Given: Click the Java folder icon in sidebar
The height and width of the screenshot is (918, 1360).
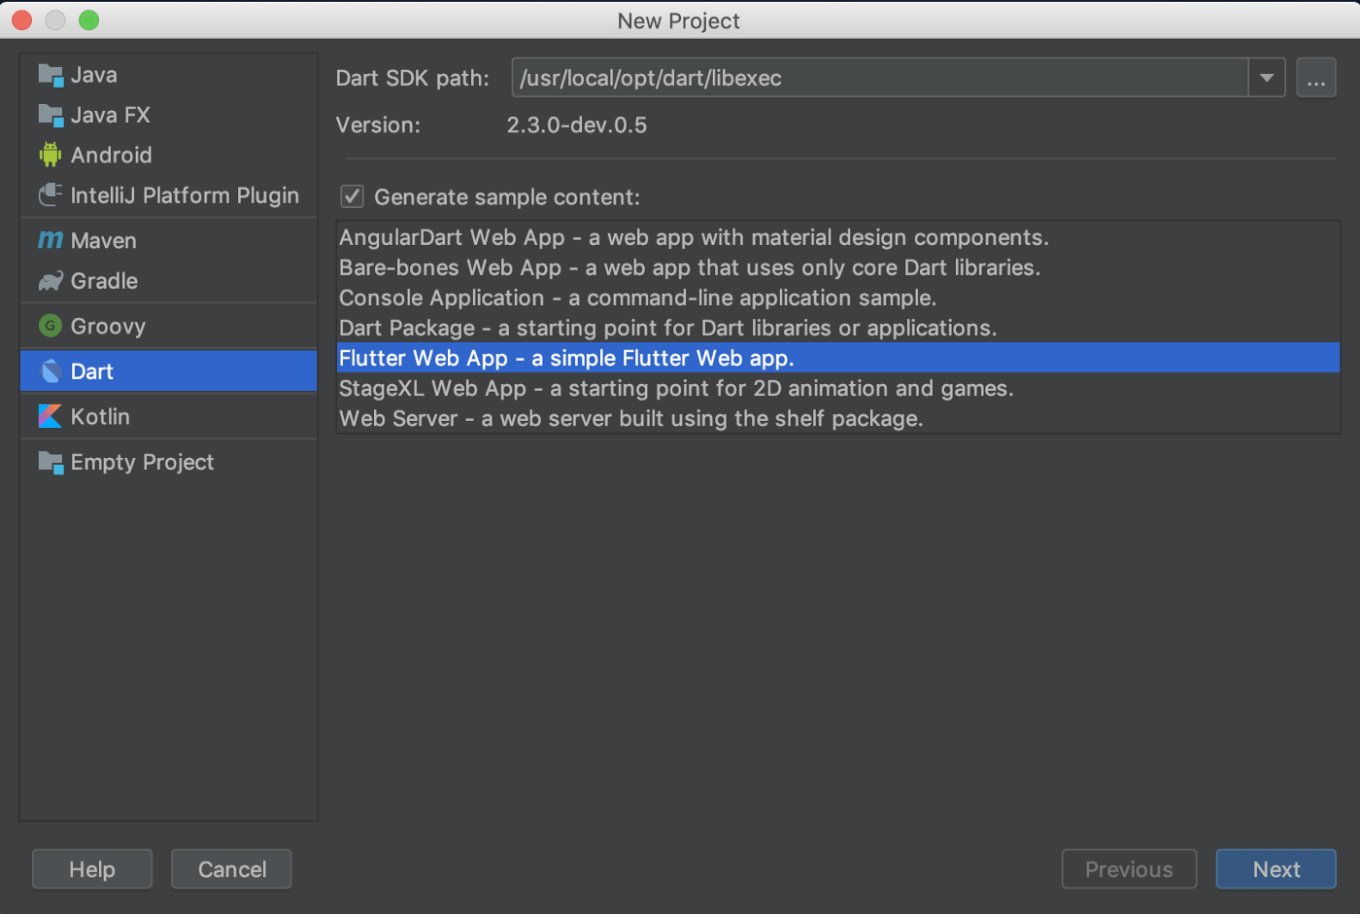Looking at the screenshot, I should [x=50, y=75].
